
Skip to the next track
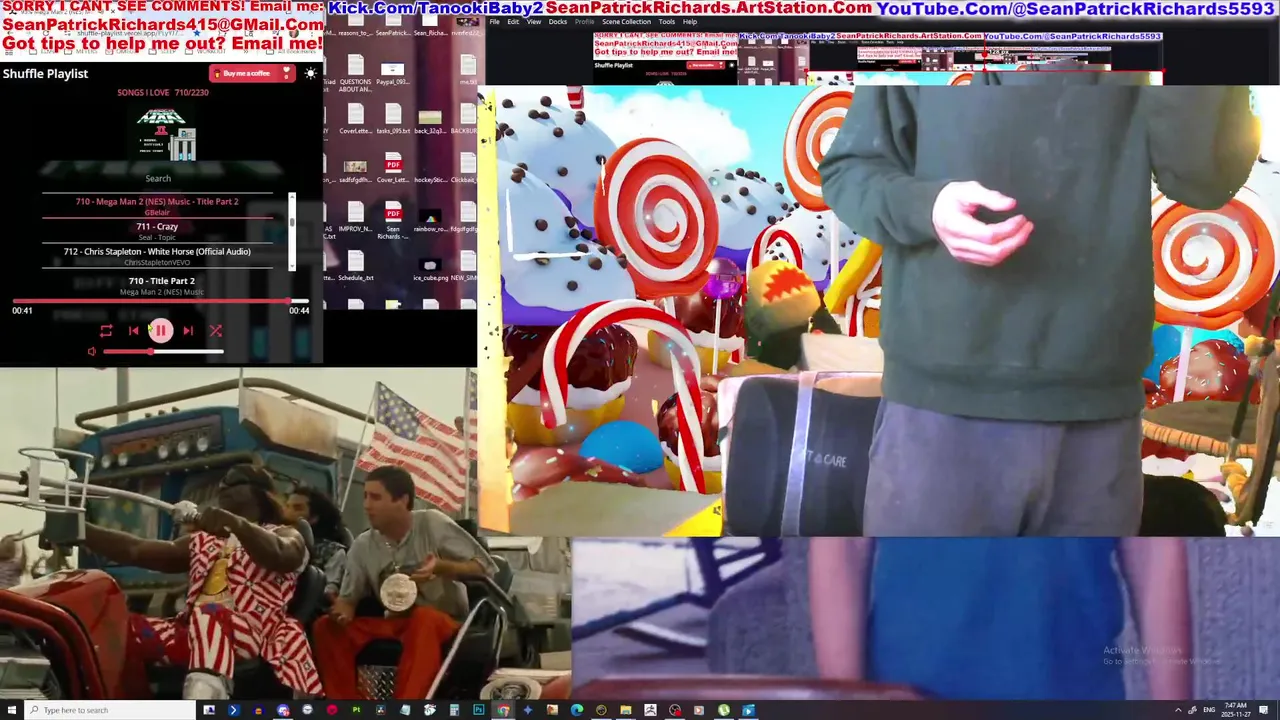(188, 331)
